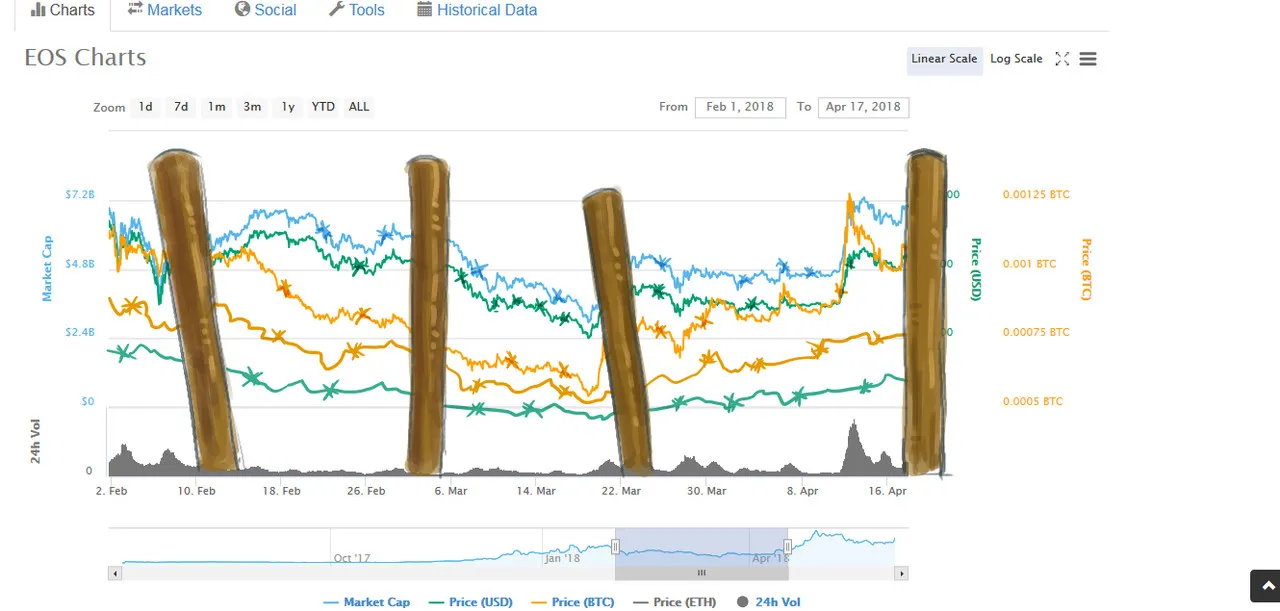Set zoom range to ALL
The width and height of the screenshot is (1280, 611).
click(x=359, y=107)
